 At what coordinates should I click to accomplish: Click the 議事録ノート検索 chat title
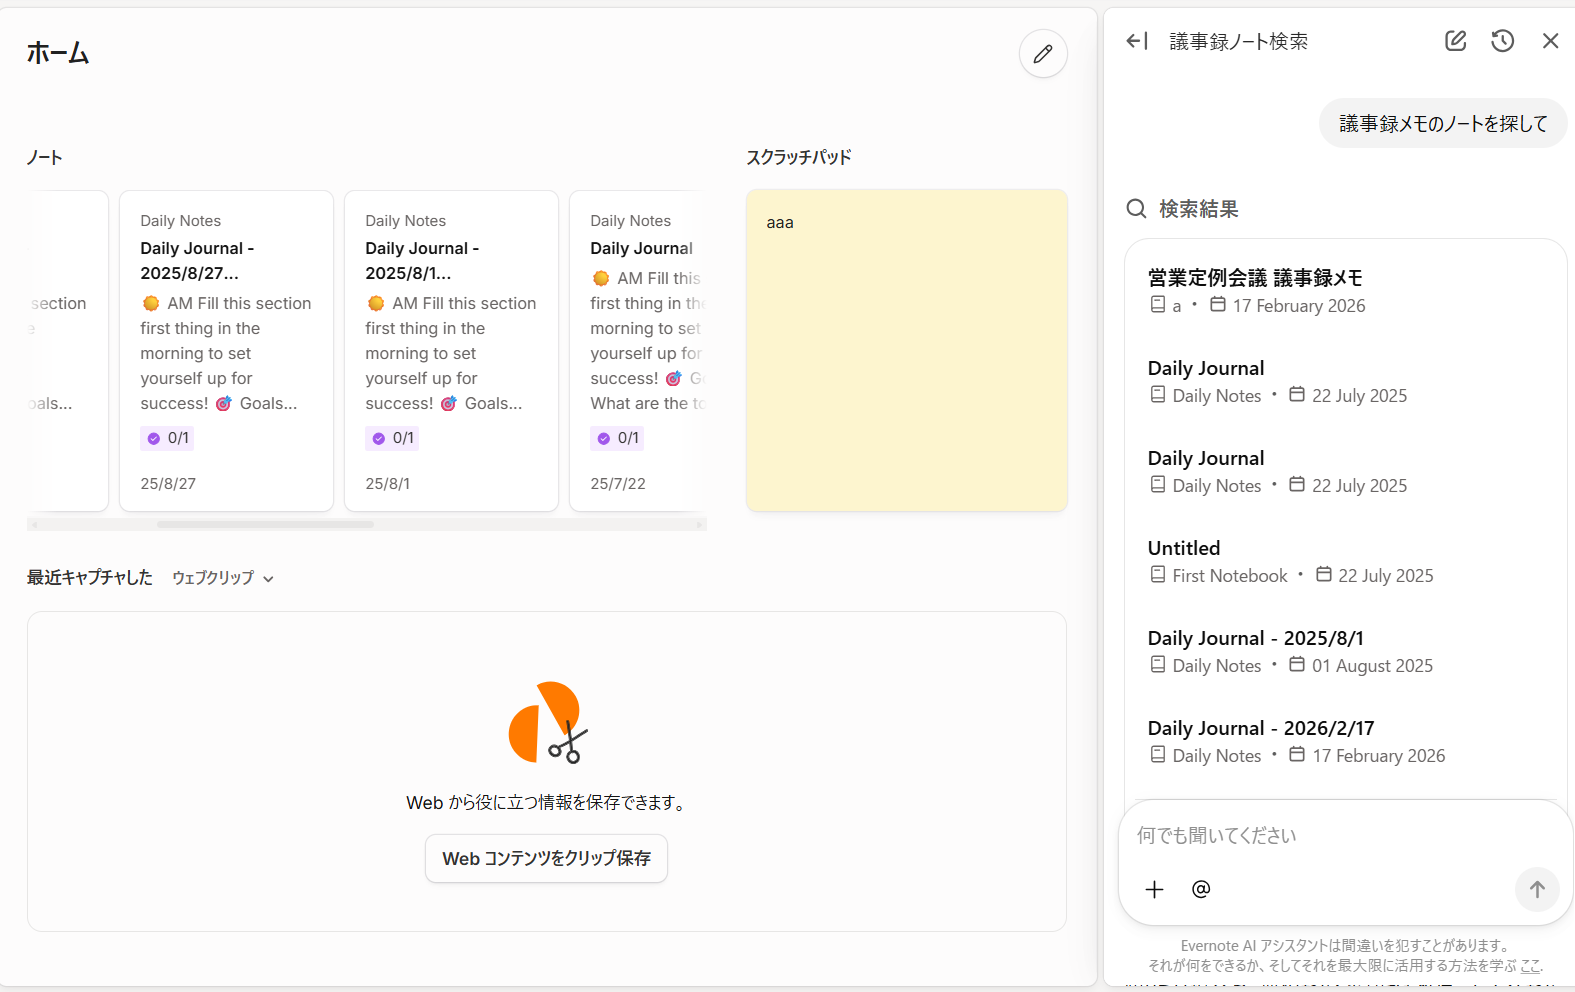coord(1239,41)
